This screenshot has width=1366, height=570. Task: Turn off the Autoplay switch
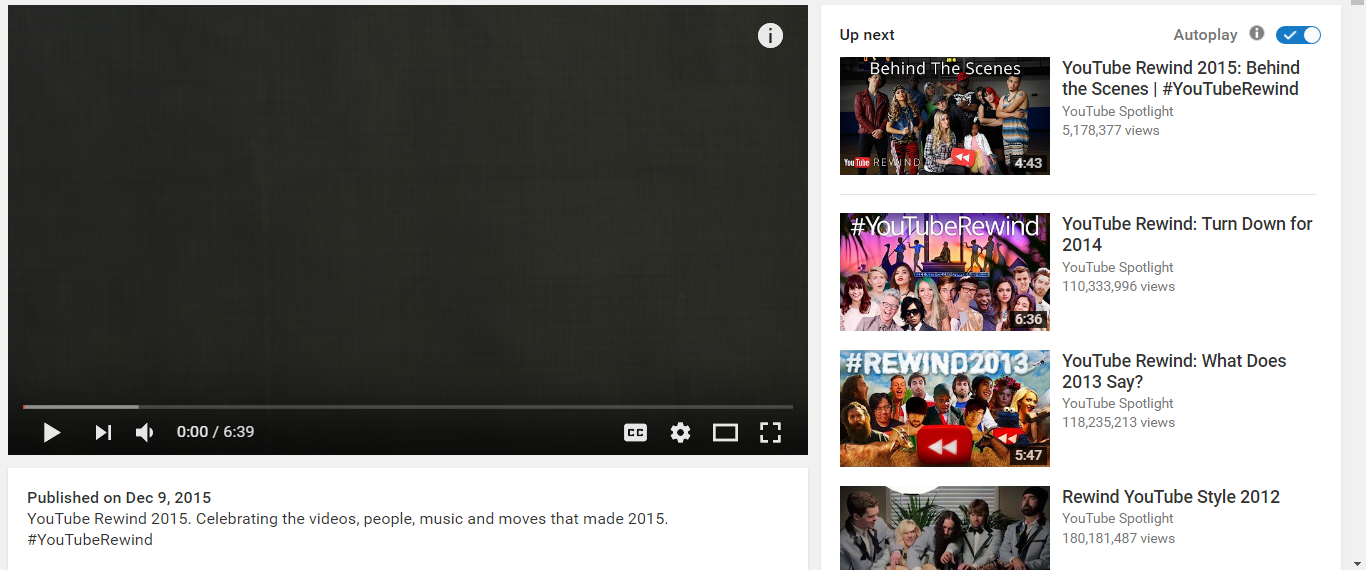1298,35
